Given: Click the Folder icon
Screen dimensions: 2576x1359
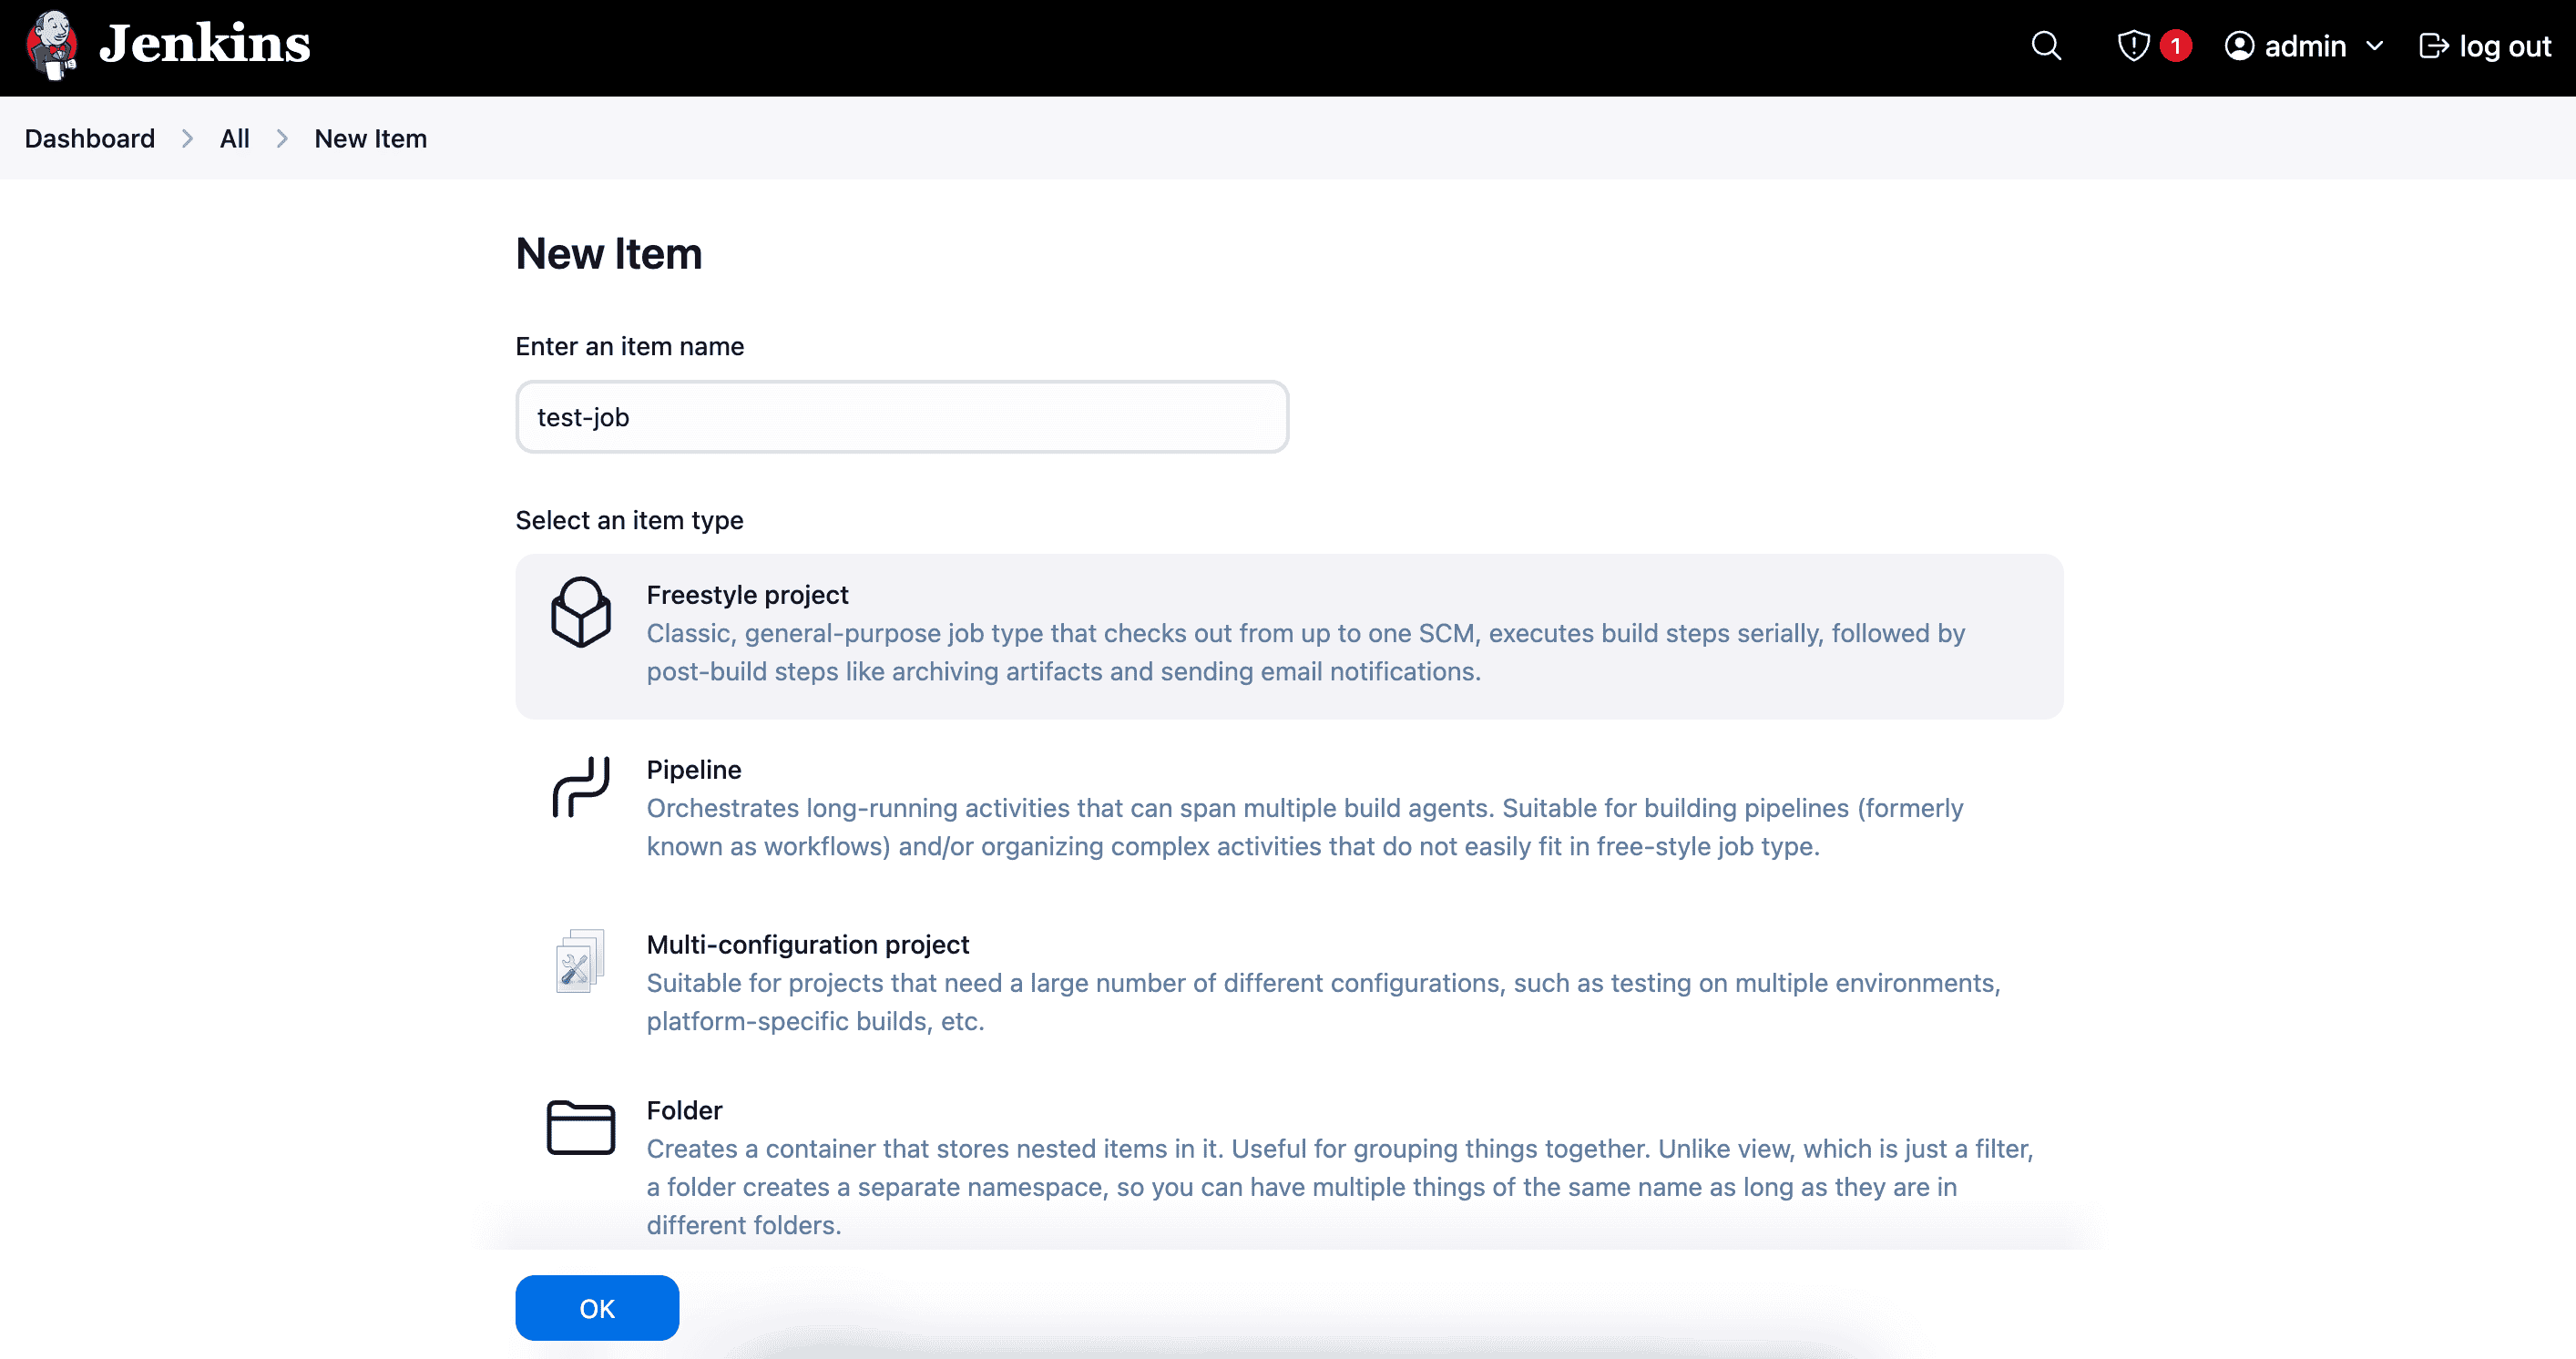Looking at the screenshot, I should coord(580,1128).
